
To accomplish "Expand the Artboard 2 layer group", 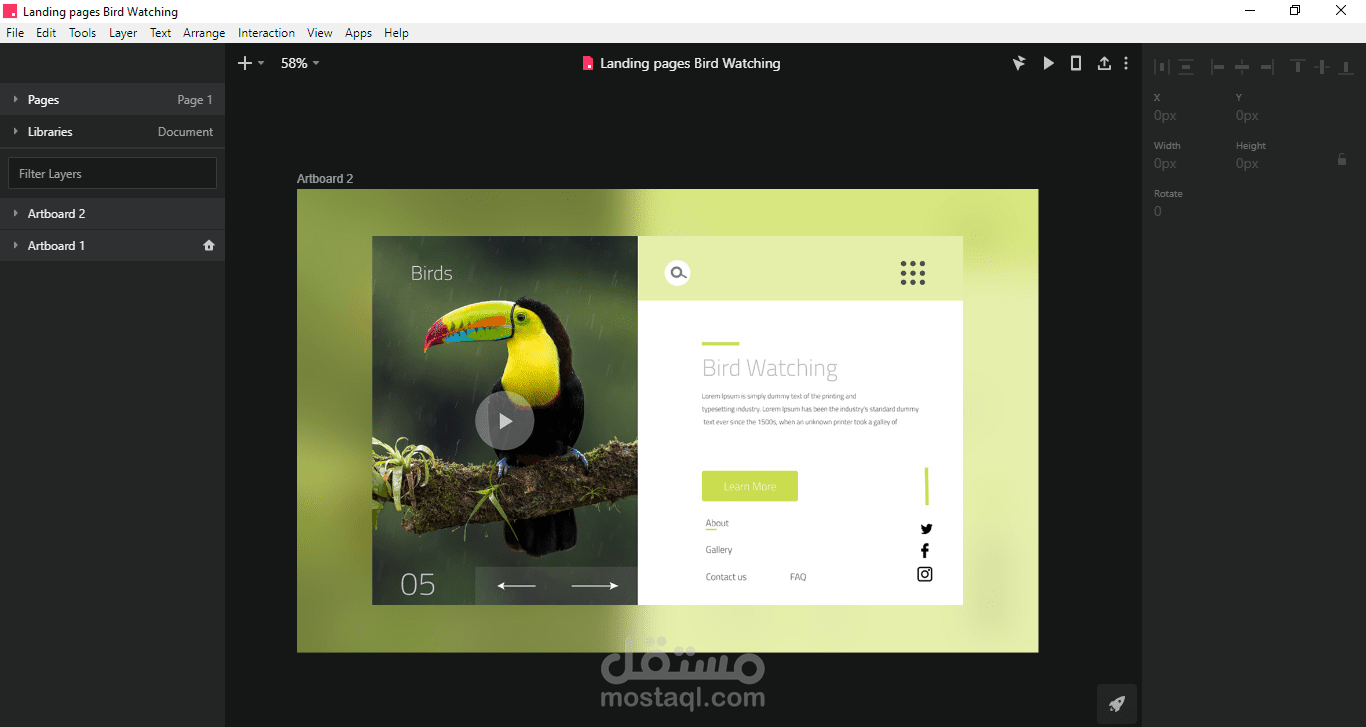I will [16, 214].
